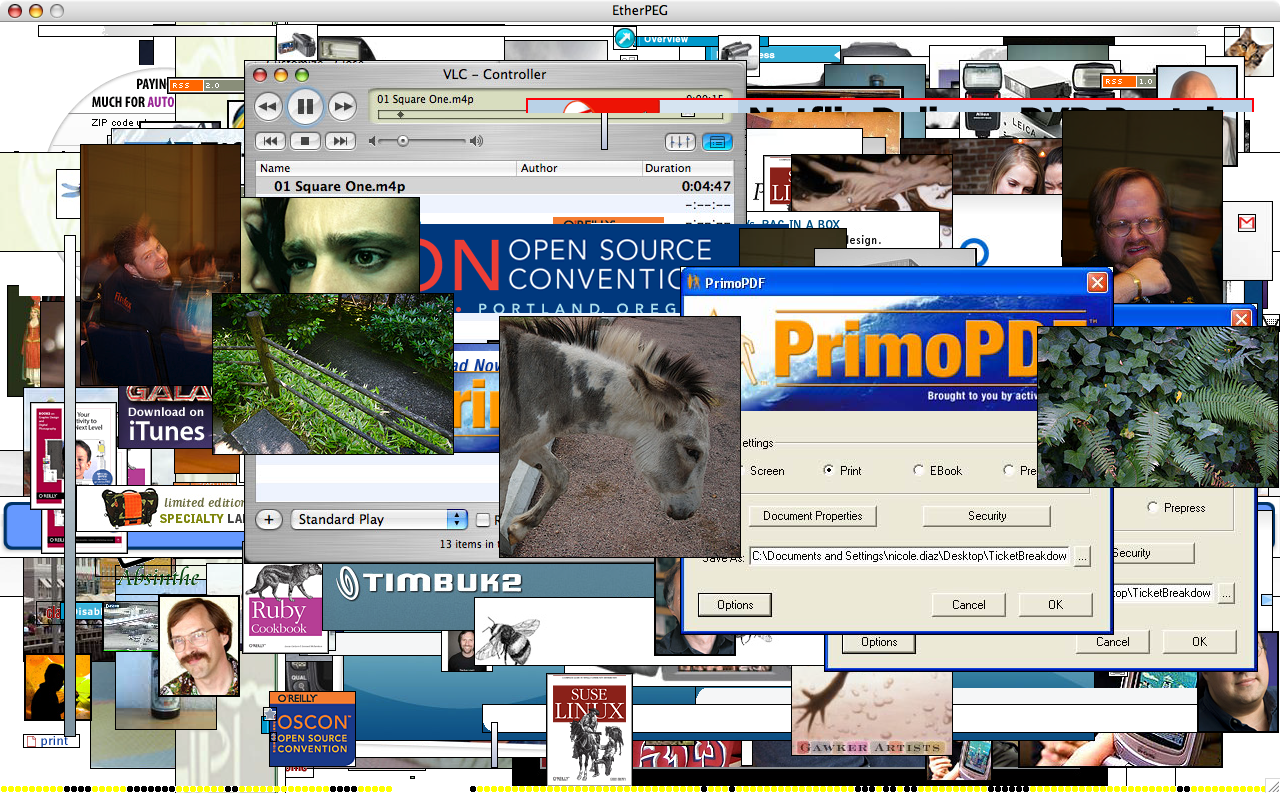The image size is (1280, 793).
Task: Click the Gmail envelope icon
Action: coord(1247,223)
